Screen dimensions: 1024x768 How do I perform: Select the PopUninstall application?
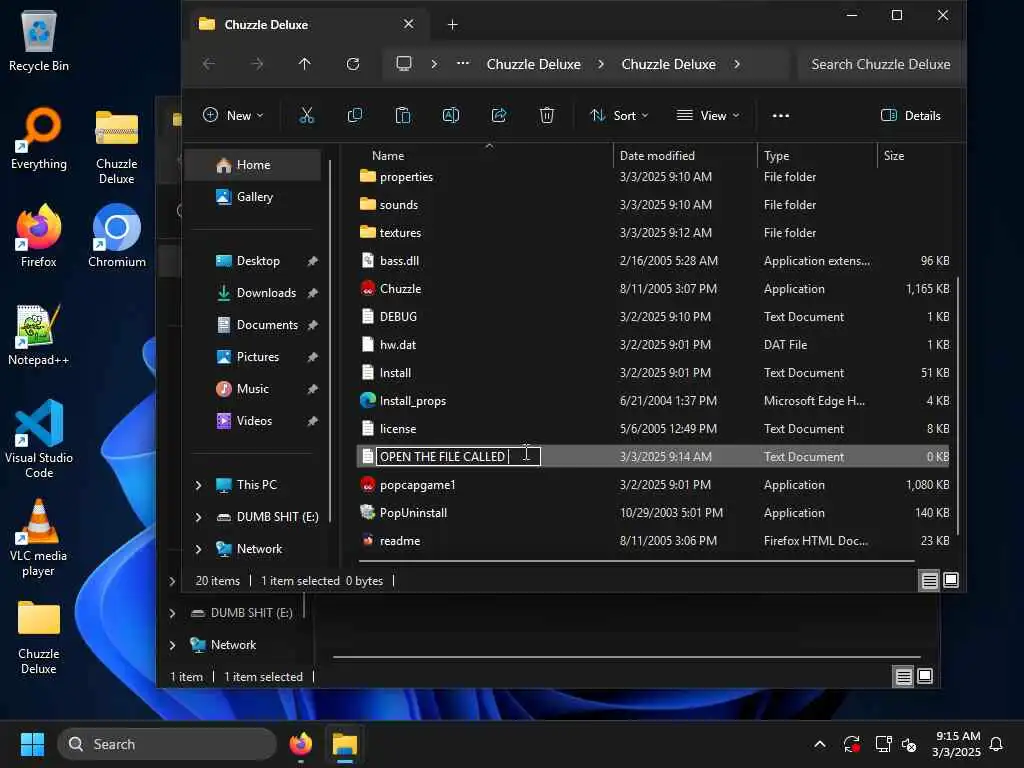point(653,513)
